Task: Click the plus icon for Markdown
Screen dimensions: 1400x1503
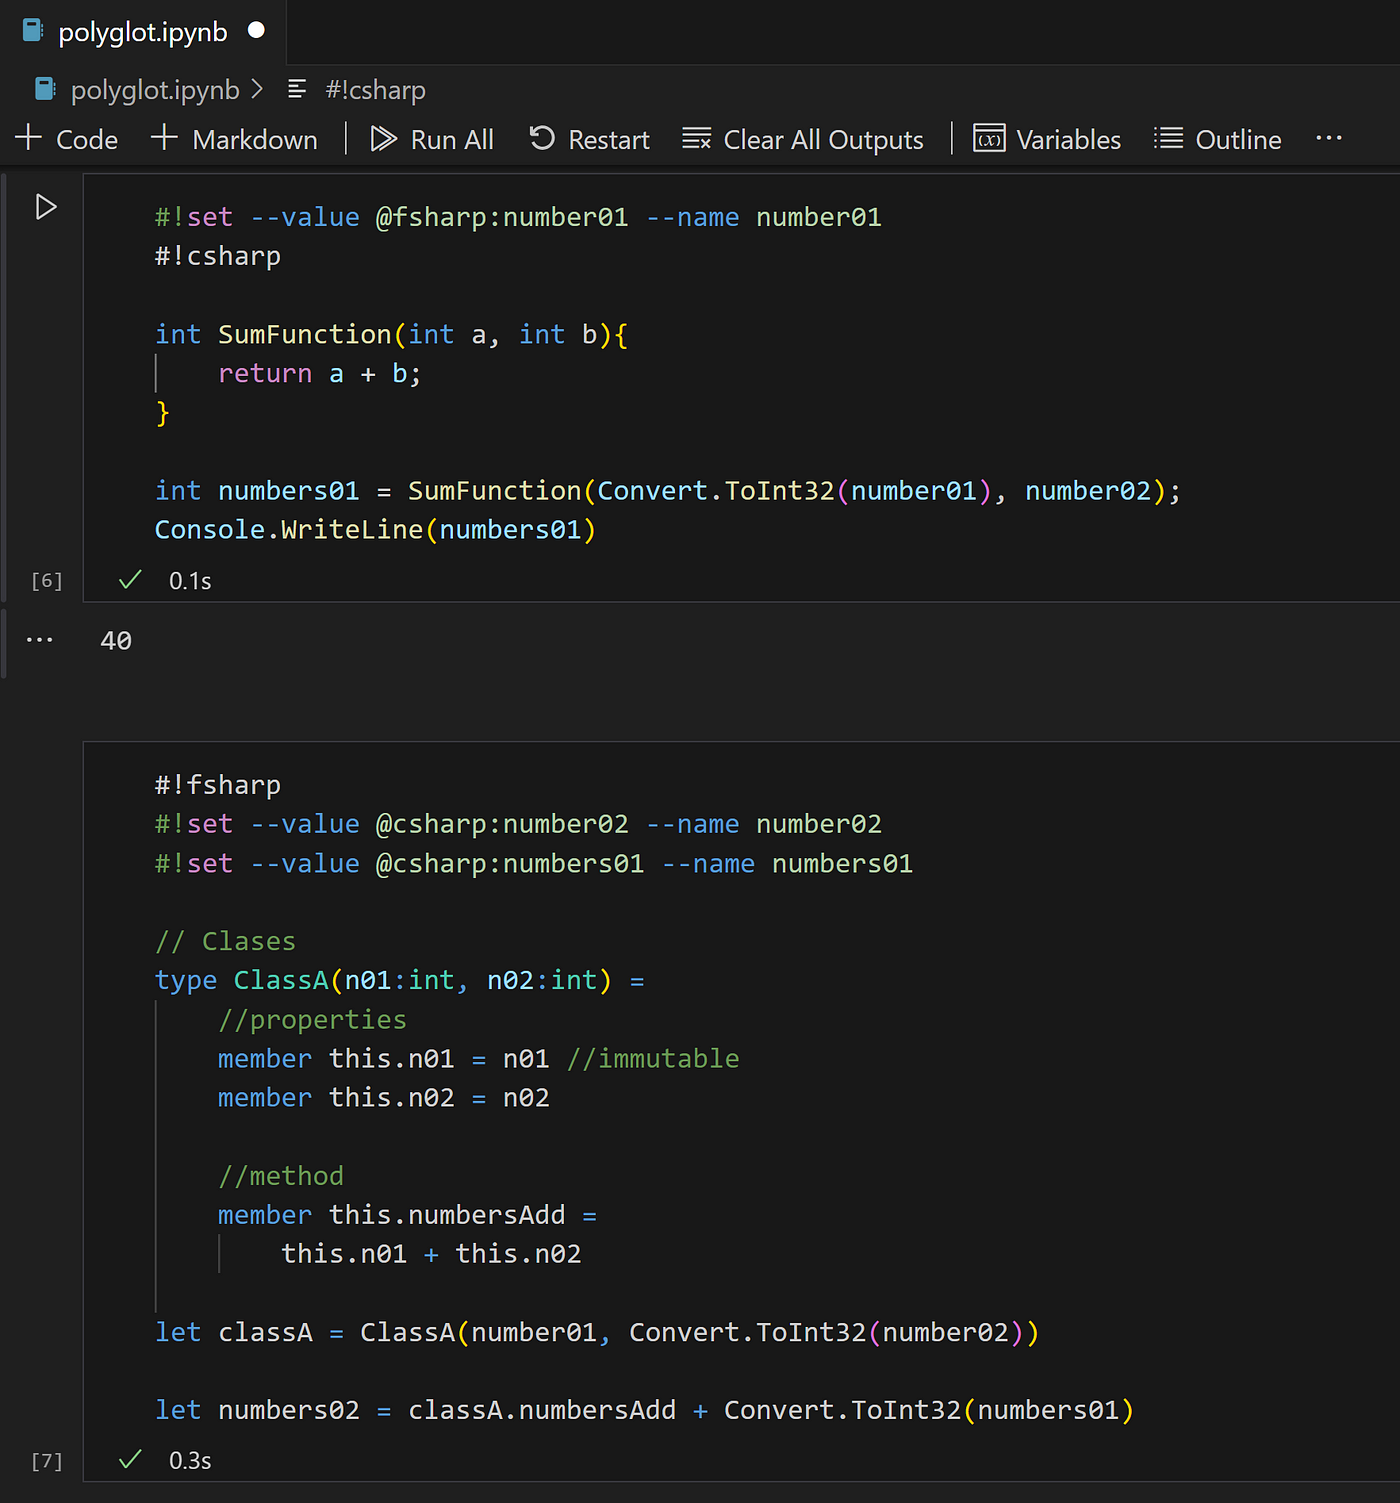Action: [x=164, y=138]
